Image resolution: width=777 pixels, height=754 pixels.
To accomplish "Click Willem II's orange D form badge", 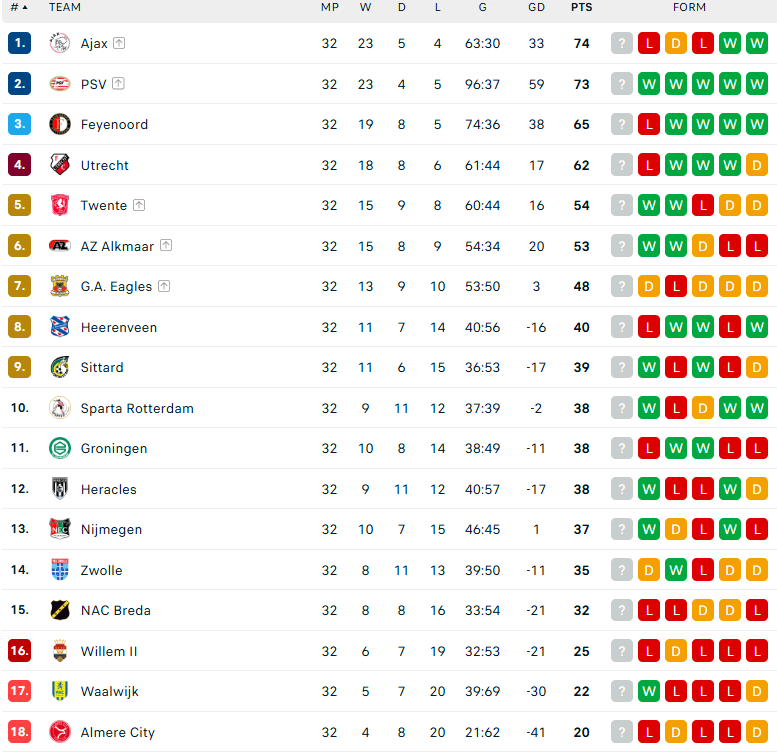I will 676,651.
